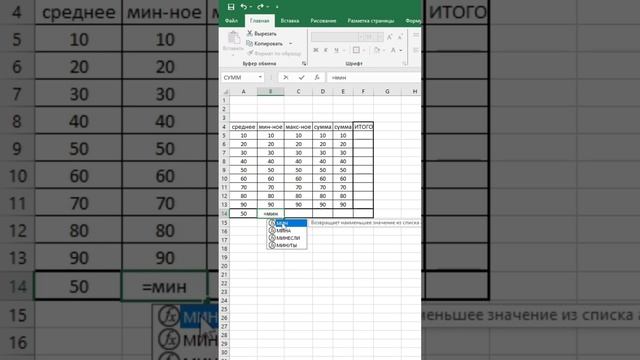Click the ИТОГО header cell in Excel window
640x360 pixels.
(363, 127)
